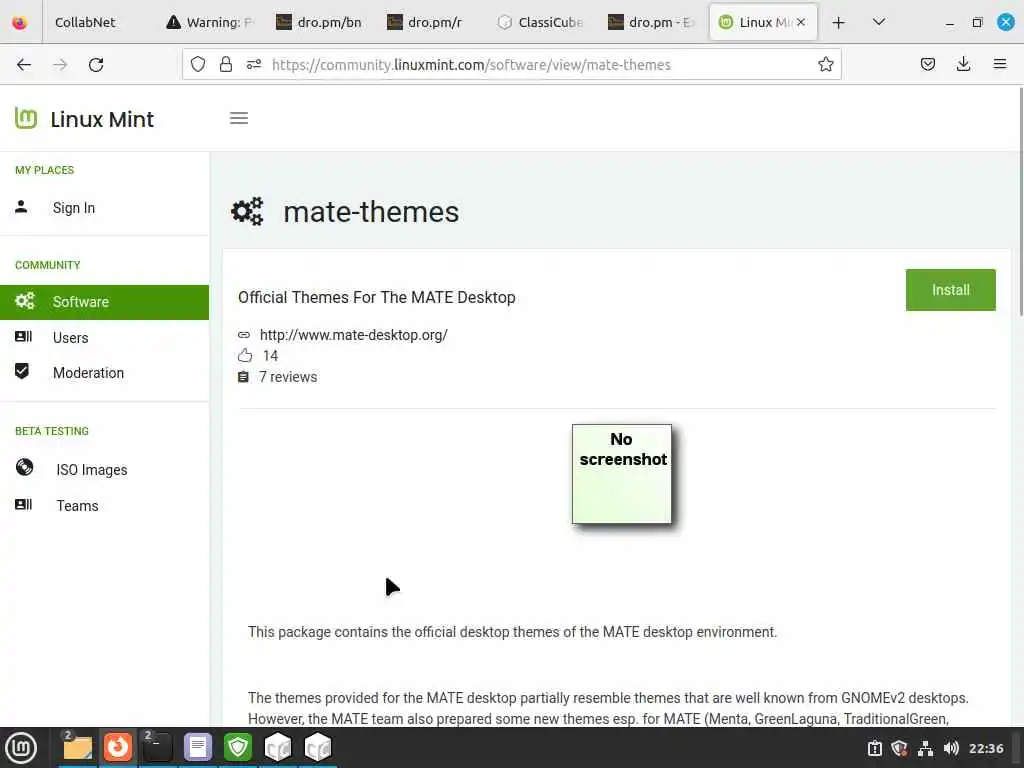Switch to the dro.pm/r tab

coord(430,22)
